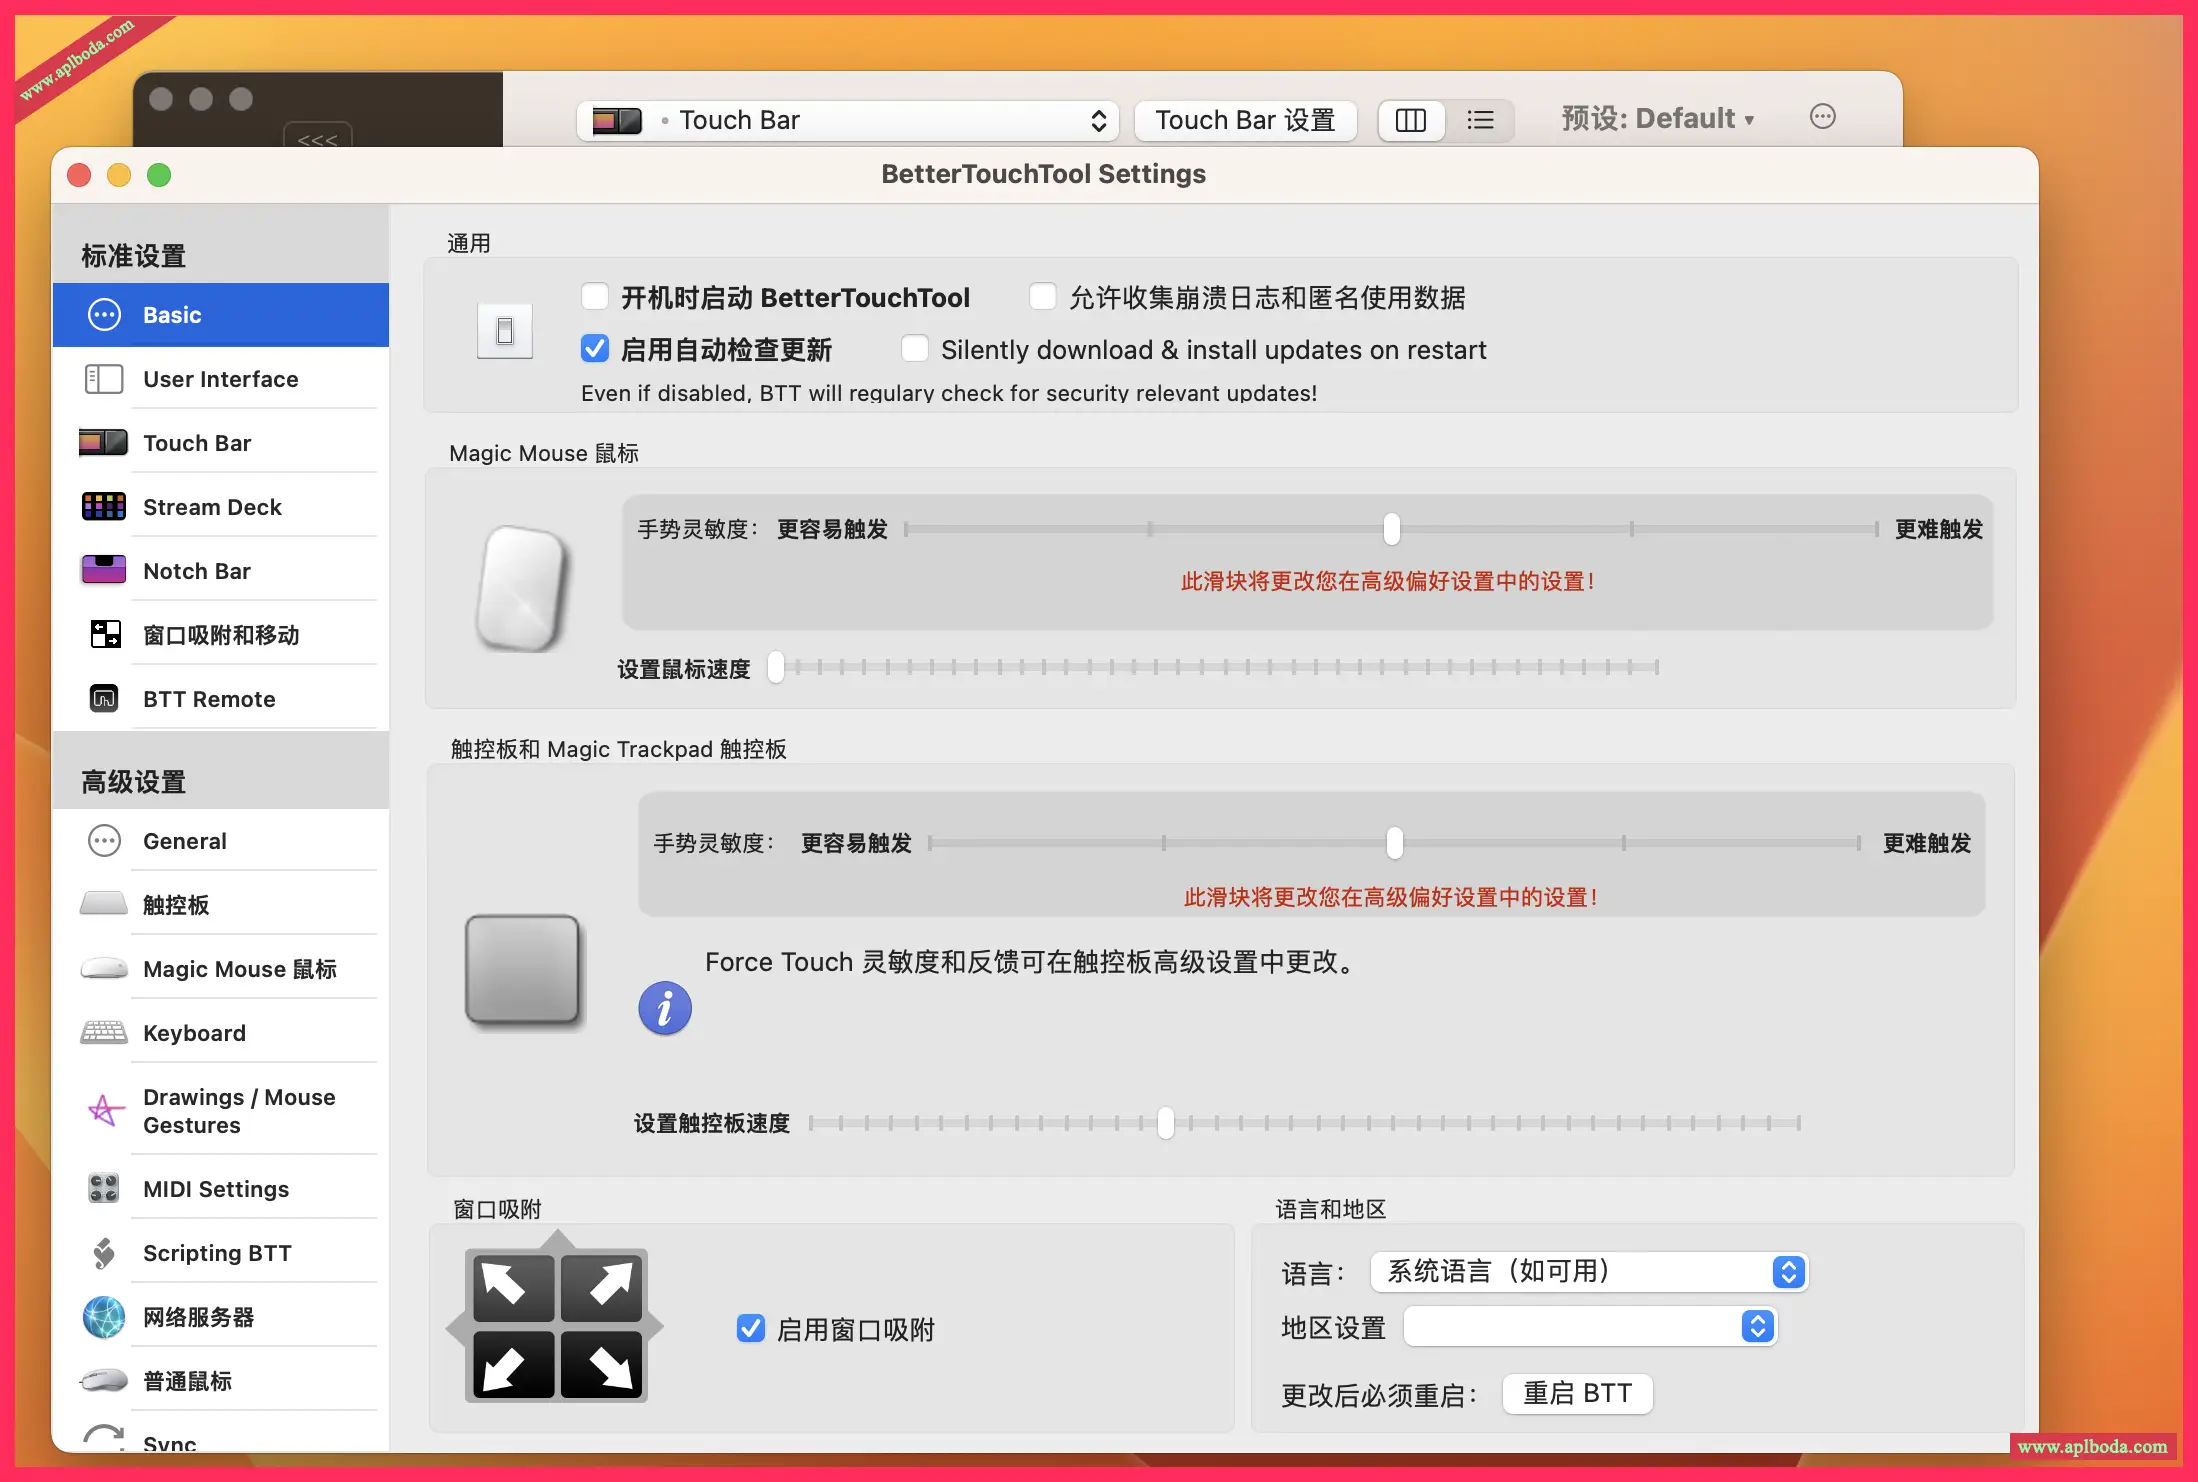Click the Notch Bar purple icon
The image size is (2198, 1482).
tap(104, 570)
